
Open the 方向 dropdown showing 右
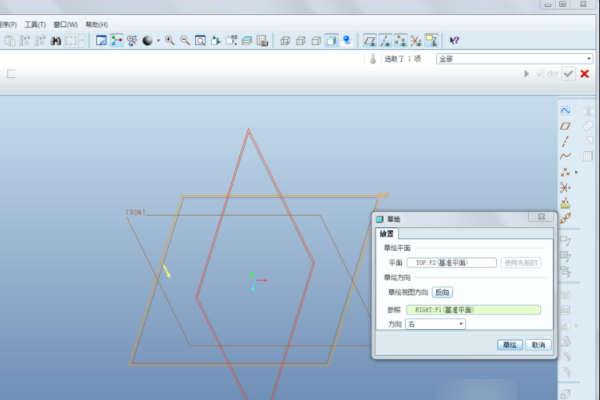(x=435, y=324)
